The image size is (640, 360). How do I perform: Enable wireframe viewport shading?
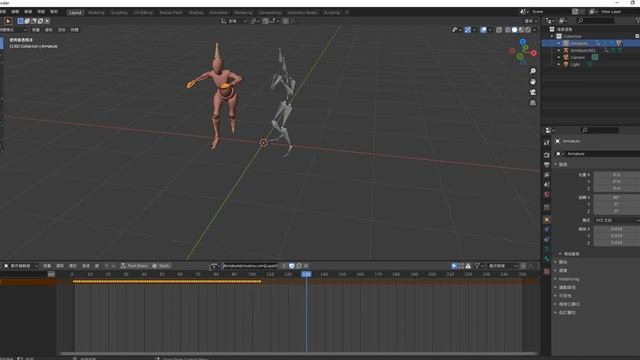(508, 30)
